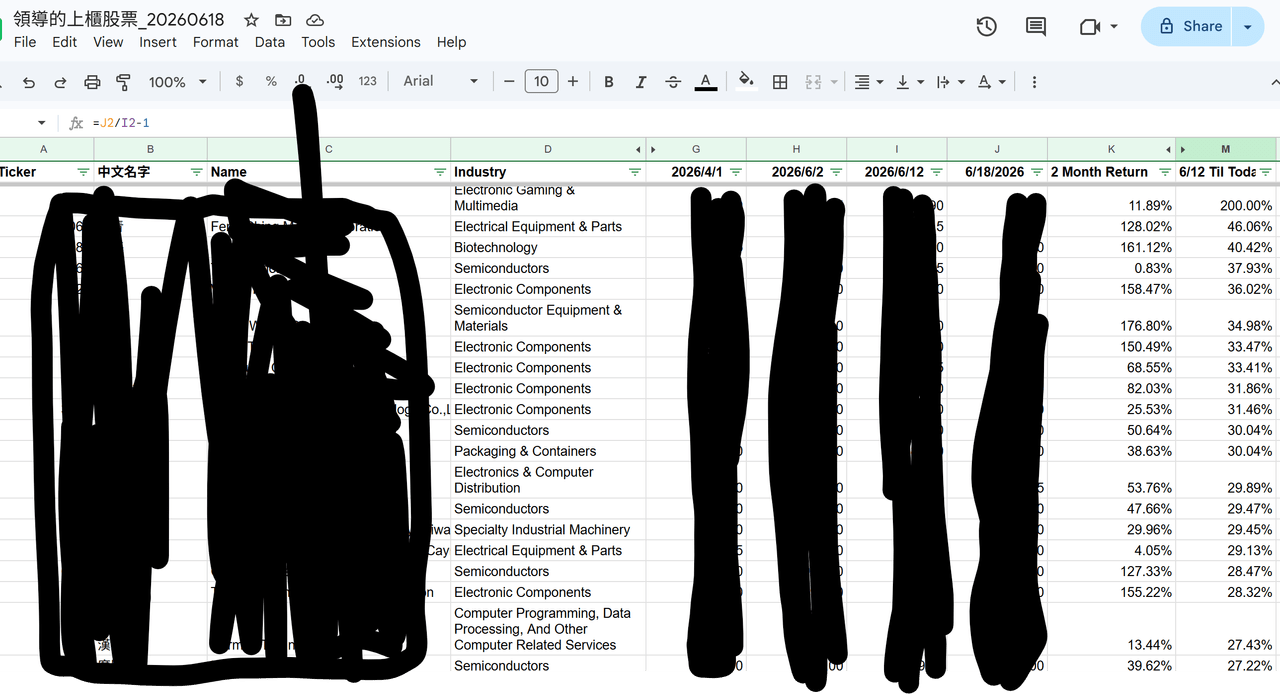Select the Biotechnology industry cell
Viewport: 1280px width, 694px height.
point(547,247)
